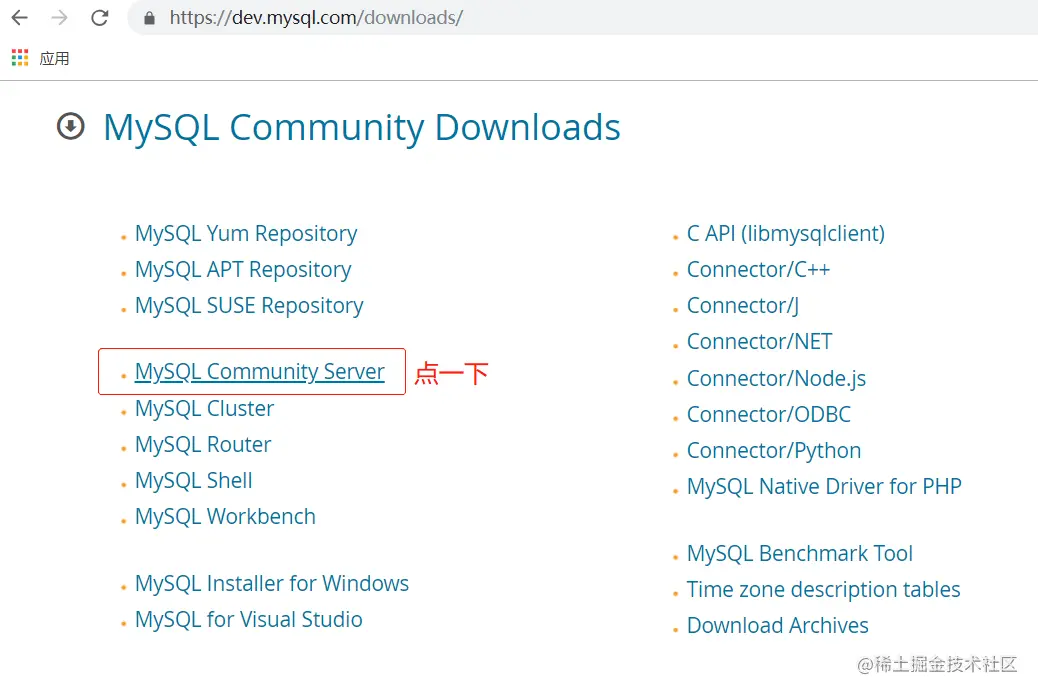Open Connector/NET link
1038x695 pixels.
click(x=760, y=342)
